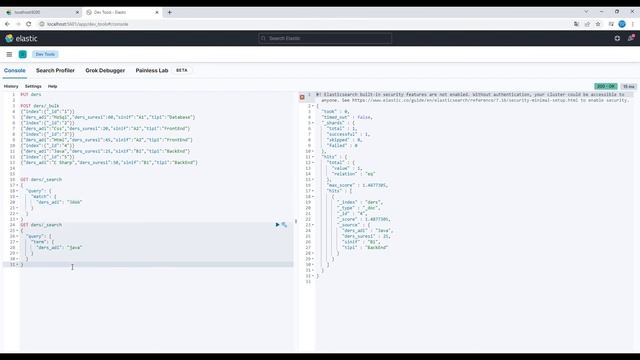640x360 pixels.
Task: Open the Elastic help menu icon
Action: coord(617,38)
